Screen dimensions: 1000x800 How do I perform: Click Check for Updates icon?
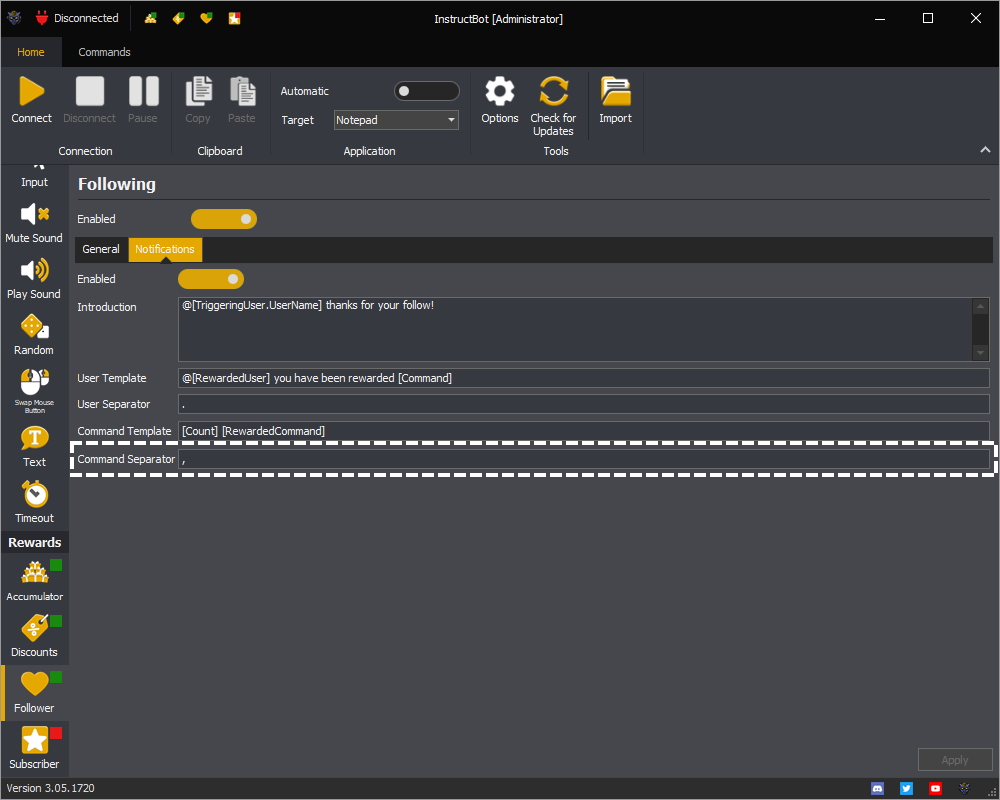tap(553, 91)
